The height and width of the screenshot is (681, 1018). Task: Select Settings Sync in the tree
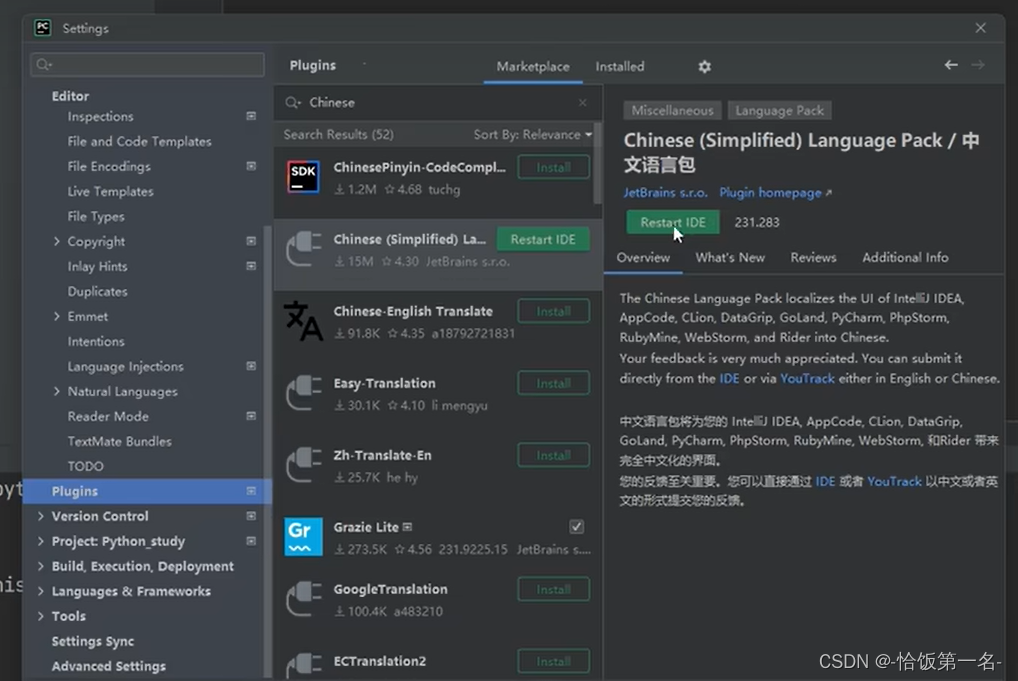pos(93,641)
